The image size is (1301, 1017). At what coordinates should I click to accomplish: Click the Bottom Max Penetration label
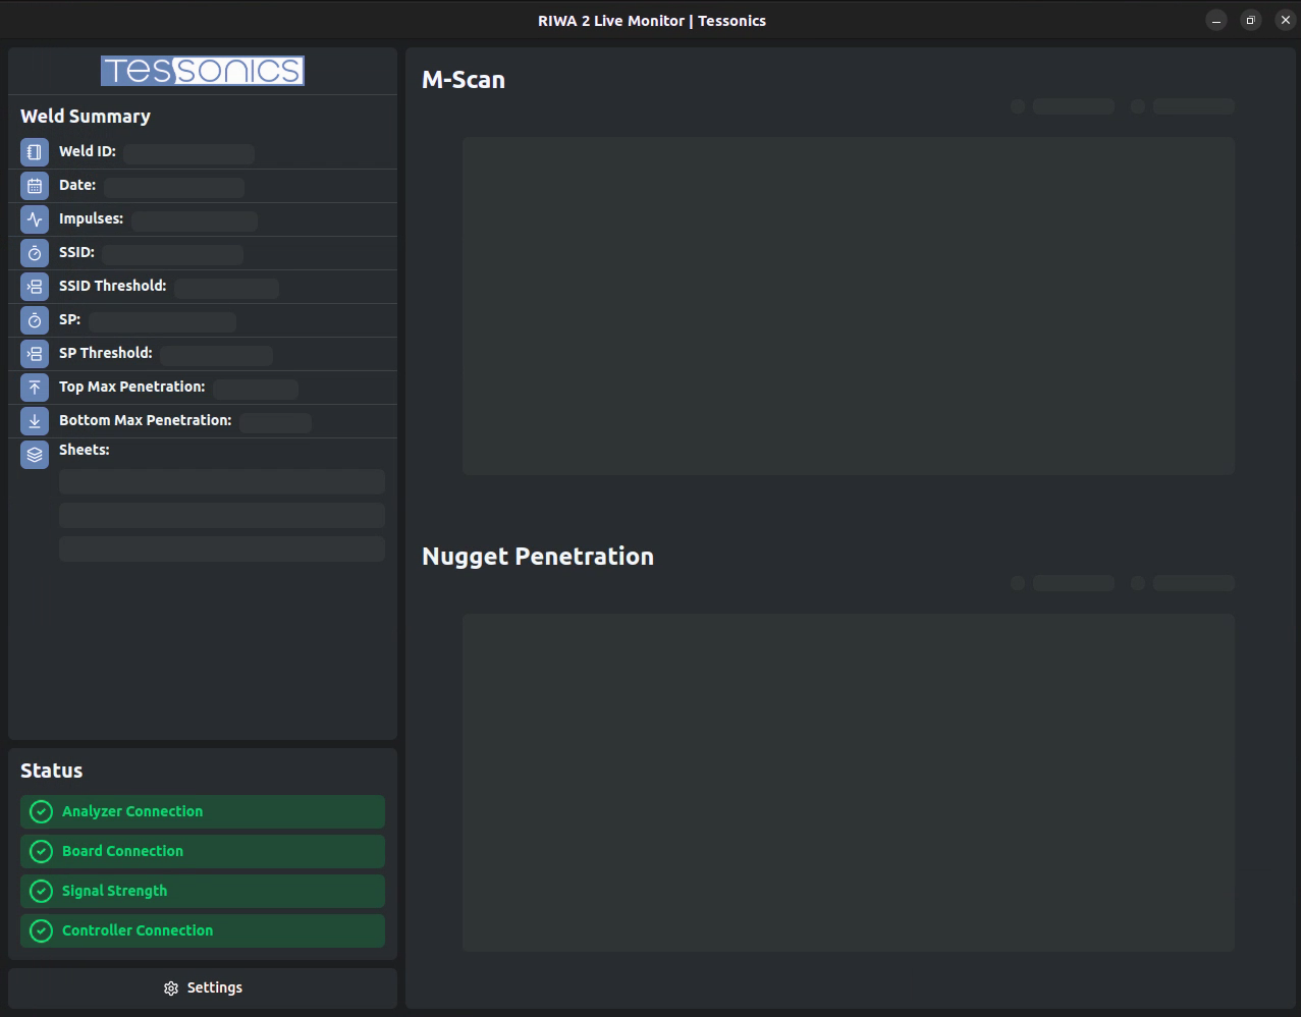point(145,420)
